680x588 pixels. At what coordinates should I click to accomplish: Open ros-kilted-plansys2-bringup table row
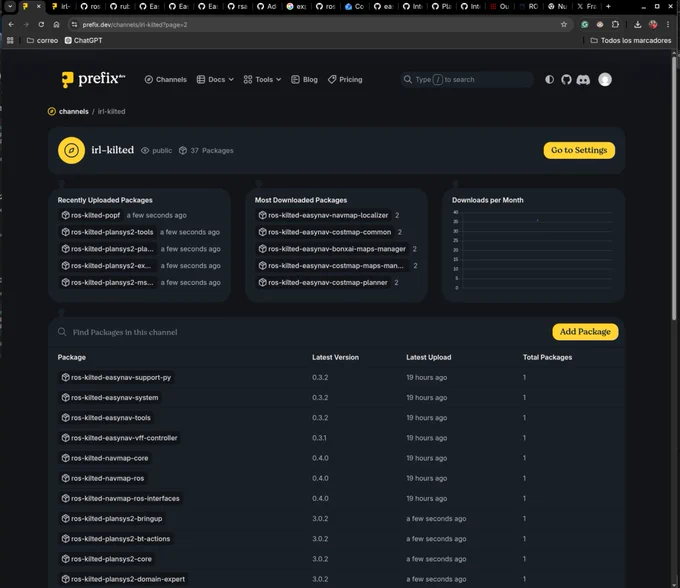336,519
